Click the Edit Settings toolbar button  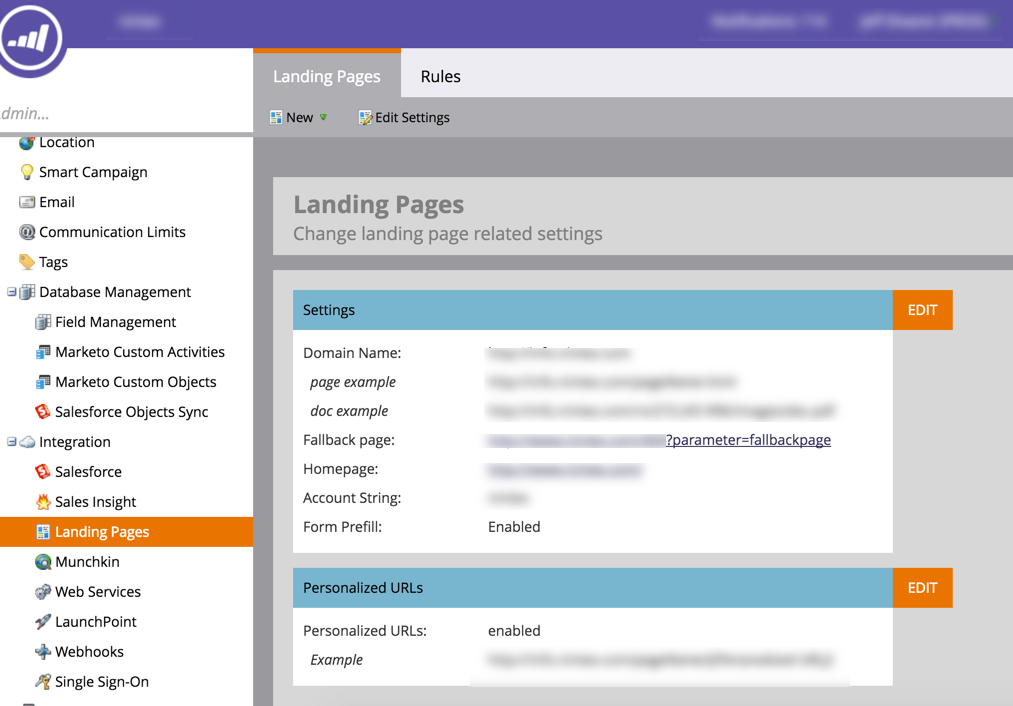[x=404, y=118]
